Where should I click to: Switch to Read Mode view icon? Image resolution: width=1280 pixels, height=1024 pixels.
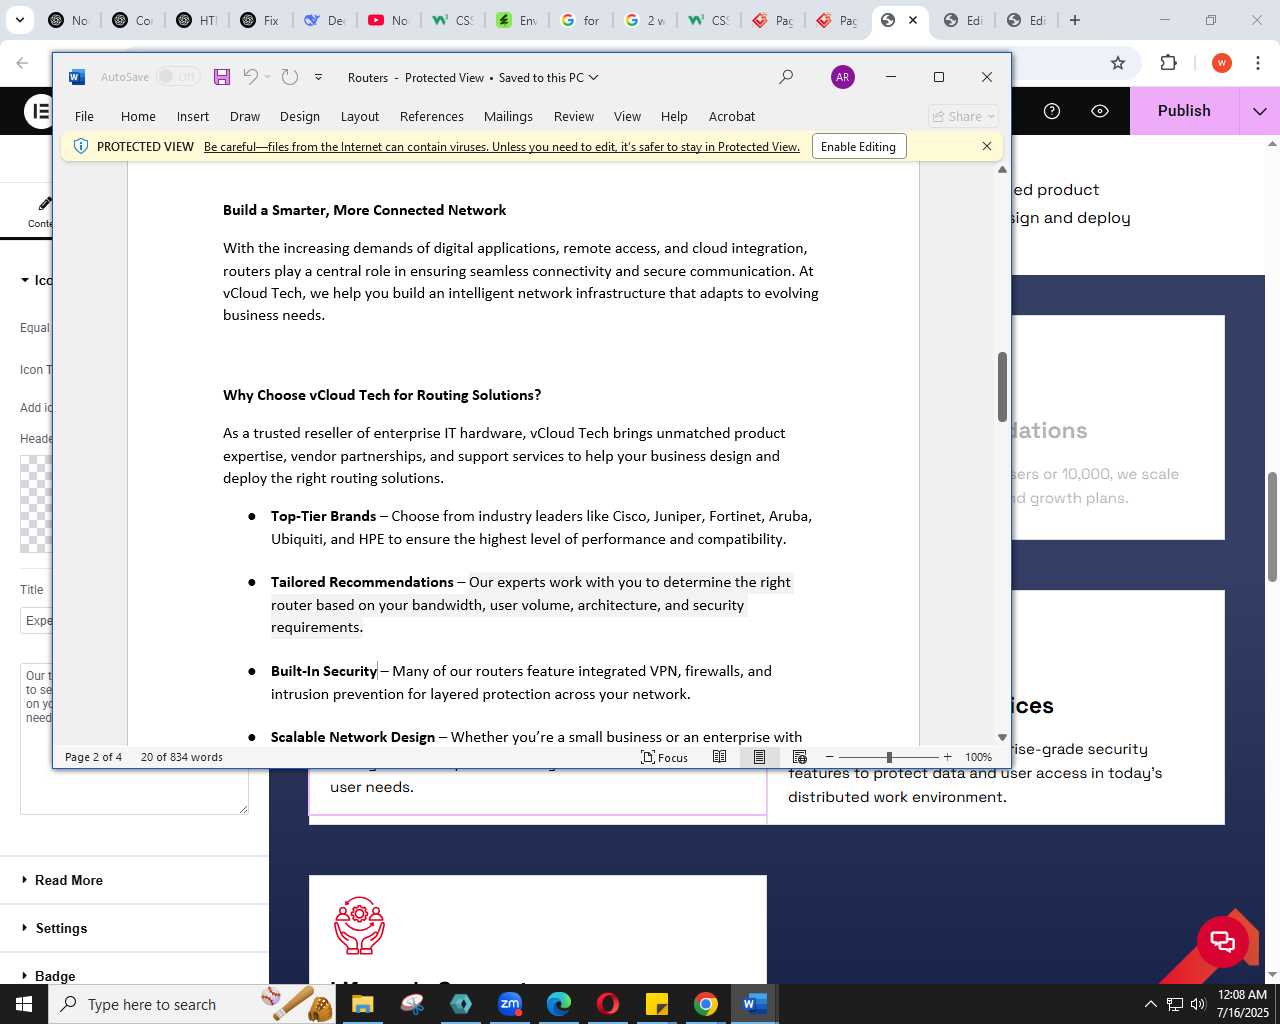[719, 757]
